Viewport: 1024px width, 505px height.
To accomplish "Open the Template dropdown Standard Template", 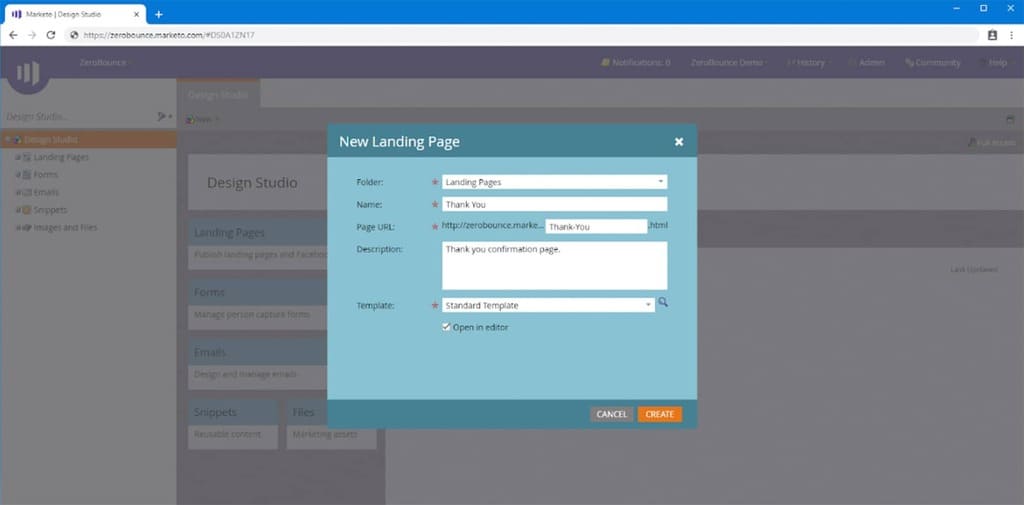I will tap(548, 305).
